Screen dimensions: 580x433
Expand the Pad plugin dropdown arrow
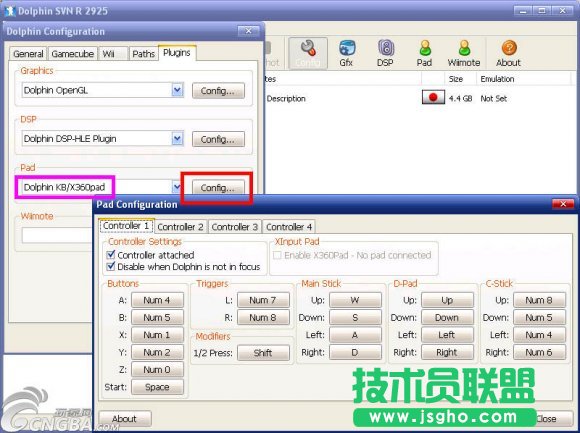[x=176, y=187]
